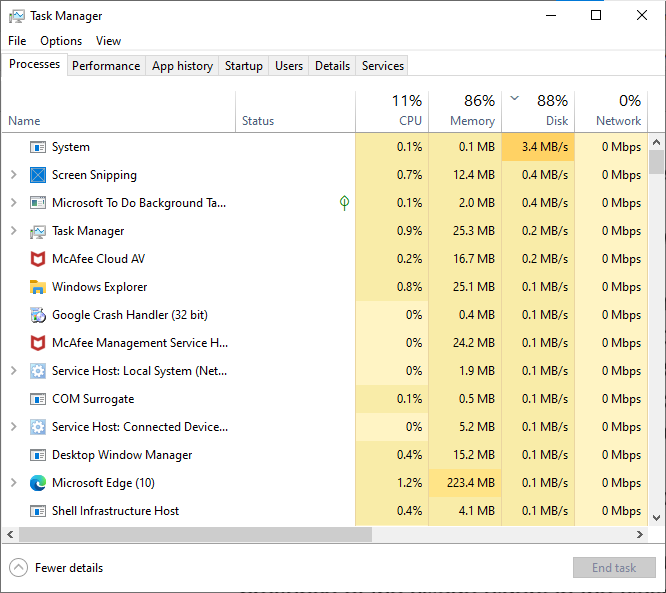Click the '25.3 MB' memory value
This screenshot has width=666, height=593.
tap(474, 231)
